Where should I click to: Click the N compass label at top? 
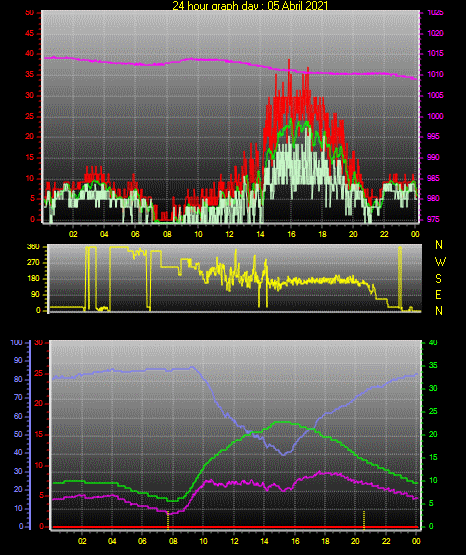click(x=439, y=245)
